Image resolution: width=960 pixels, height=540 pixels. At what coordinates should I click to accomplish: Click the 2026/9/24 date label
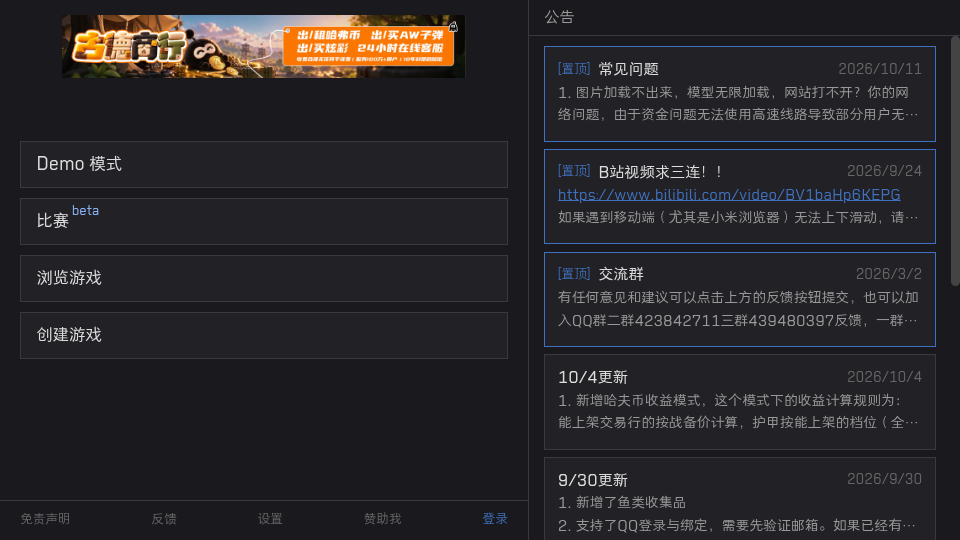(x=884, y=171)
